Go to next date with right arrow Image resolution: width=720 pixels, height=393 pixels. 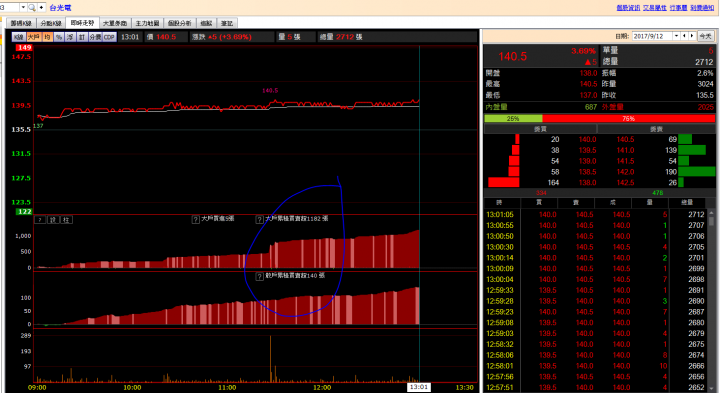point(692,36)
